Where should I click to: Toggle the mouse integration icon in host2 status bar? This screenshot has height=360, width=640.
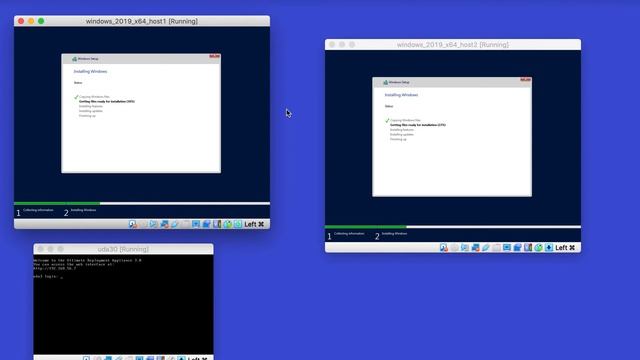pyautogui.click(x=539, y=248)
